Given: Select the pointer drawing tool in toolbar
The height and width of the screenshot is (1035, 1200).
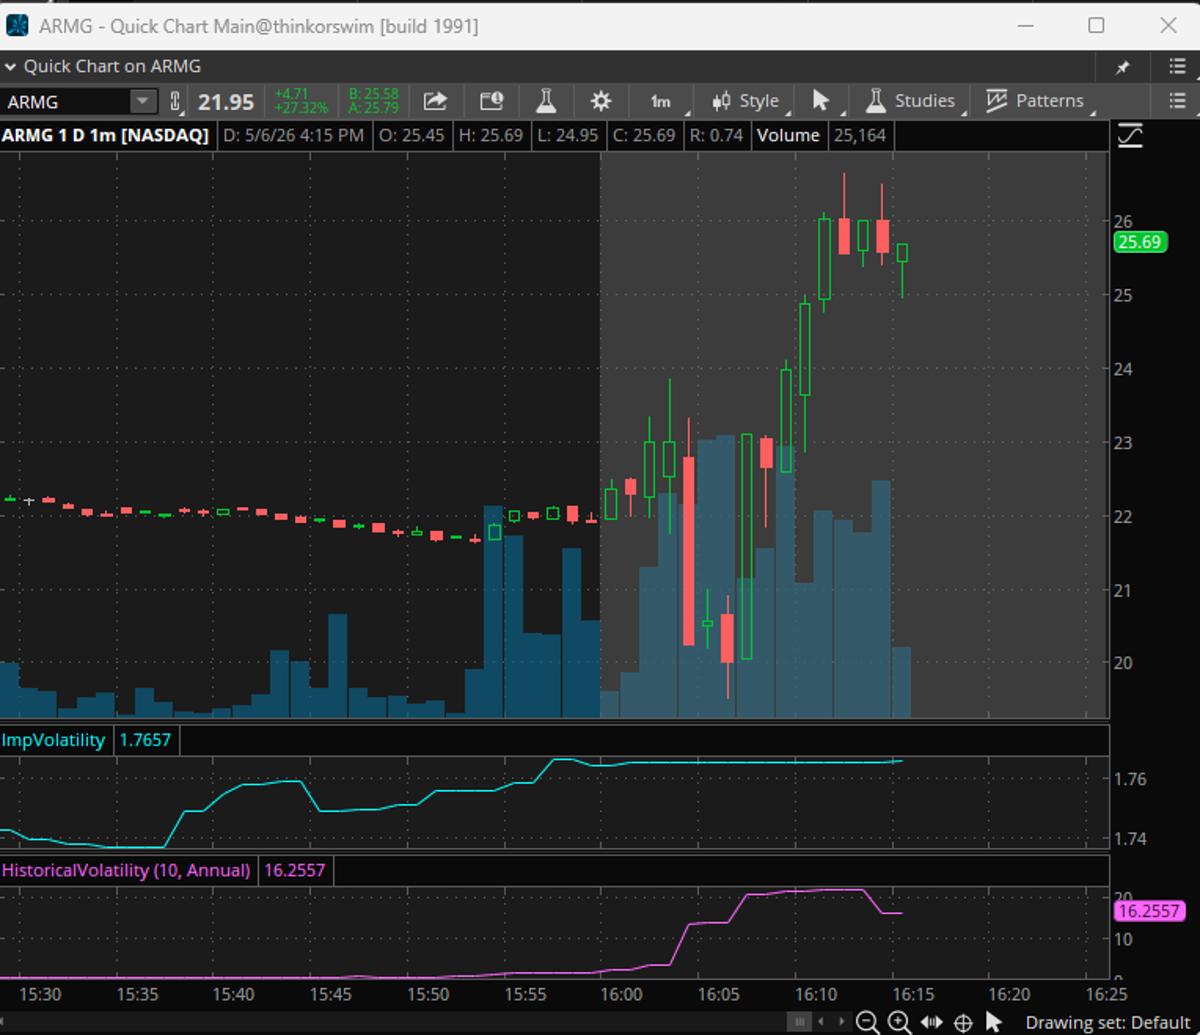Looking at the screenshot, I should click(x=823, y=101).
